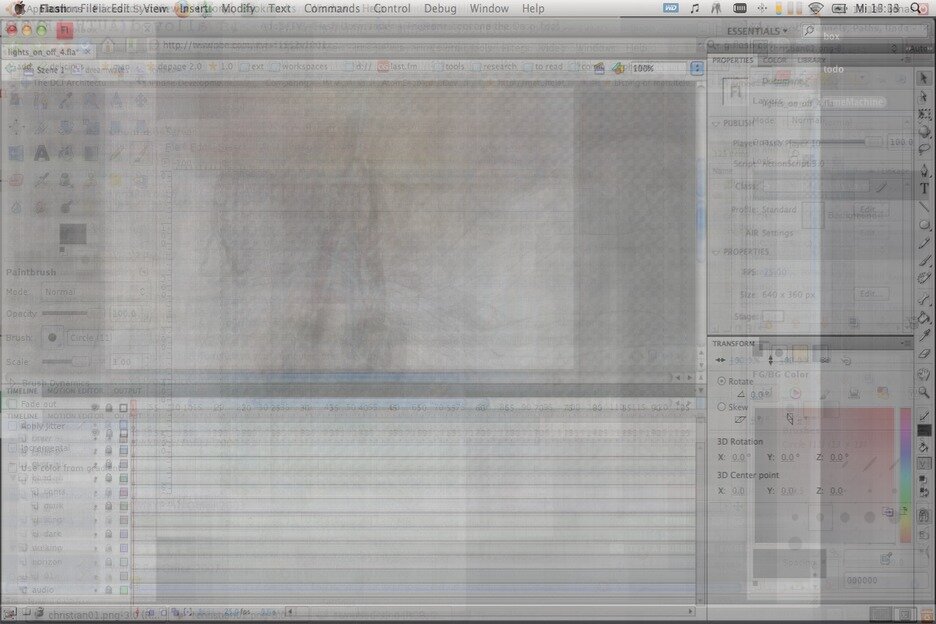Click the Stage color swatch
This screenshot has width=936, height=624.
773,316
